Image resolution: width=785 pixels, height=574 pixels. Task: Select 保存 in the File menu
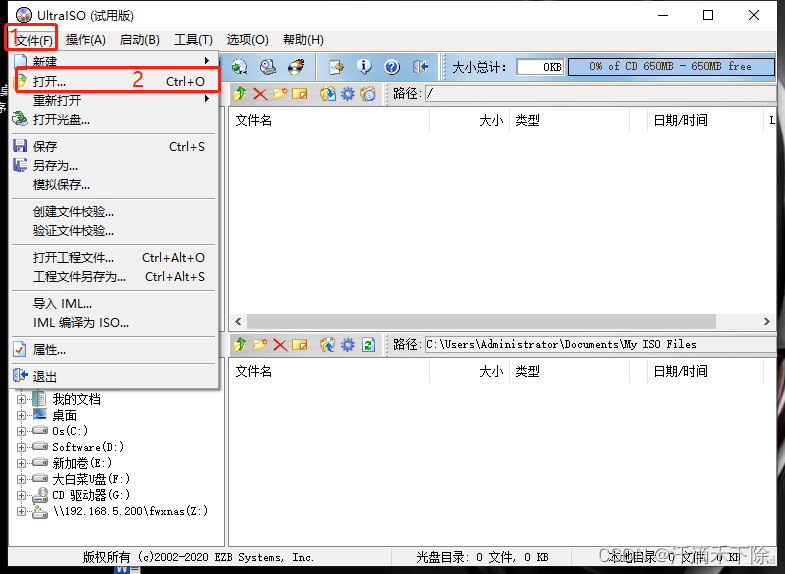pyautogui.click(x=114, y=146)
